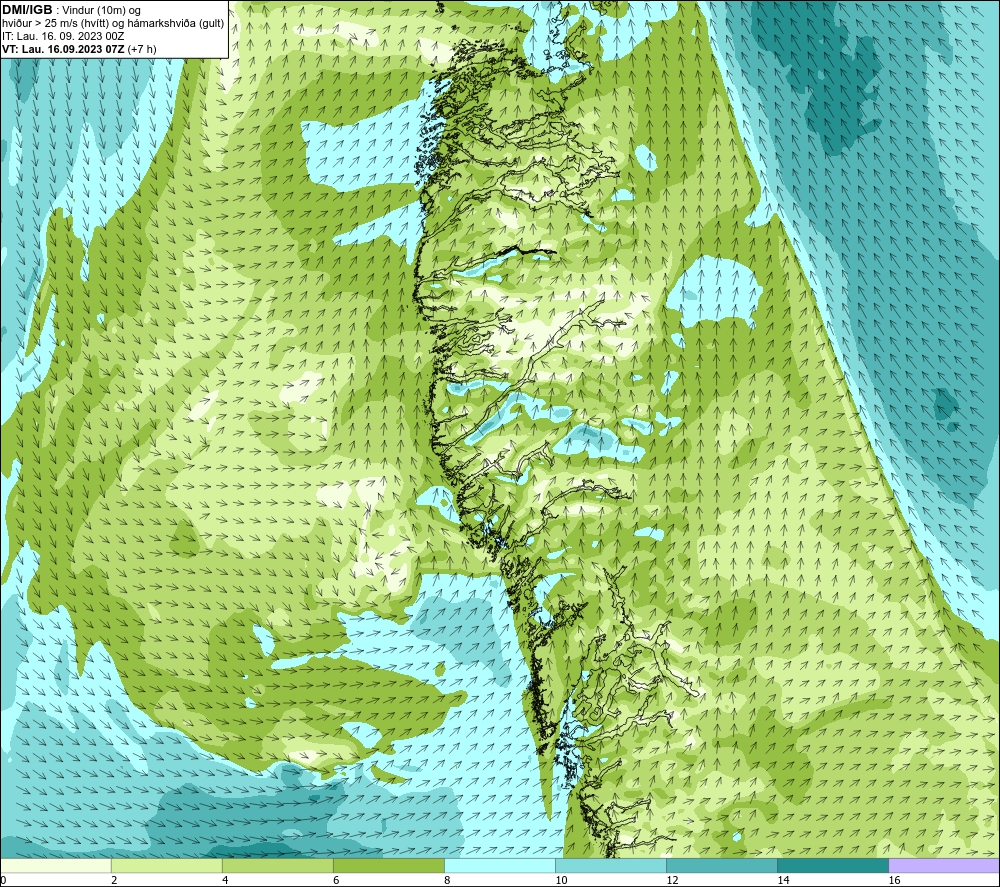The image size is (1000, 887).
Task: Click the 2–4 m/s light green swatch
Action: [166, 865]
